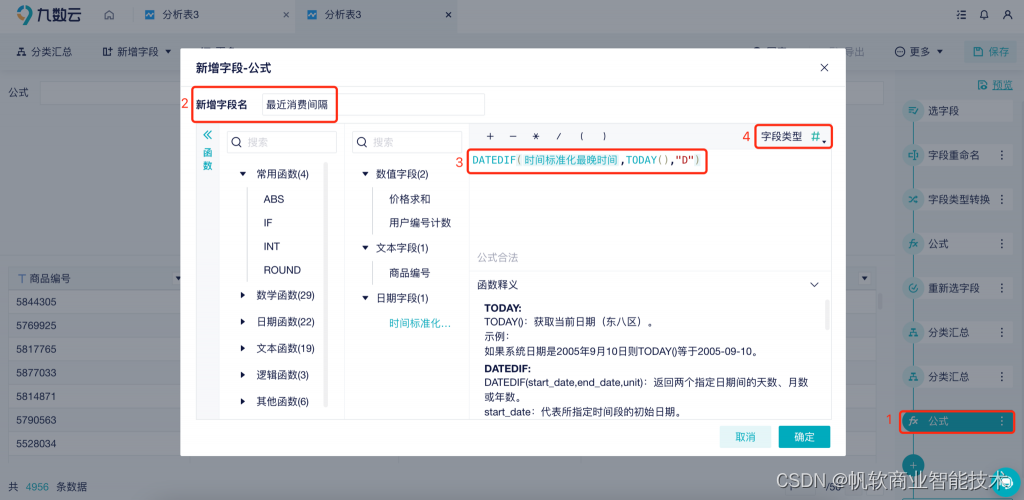The height and width of the screenshot is (500, 1024).
Task: Select the 价格求和 field
Action: coord(409,199)
